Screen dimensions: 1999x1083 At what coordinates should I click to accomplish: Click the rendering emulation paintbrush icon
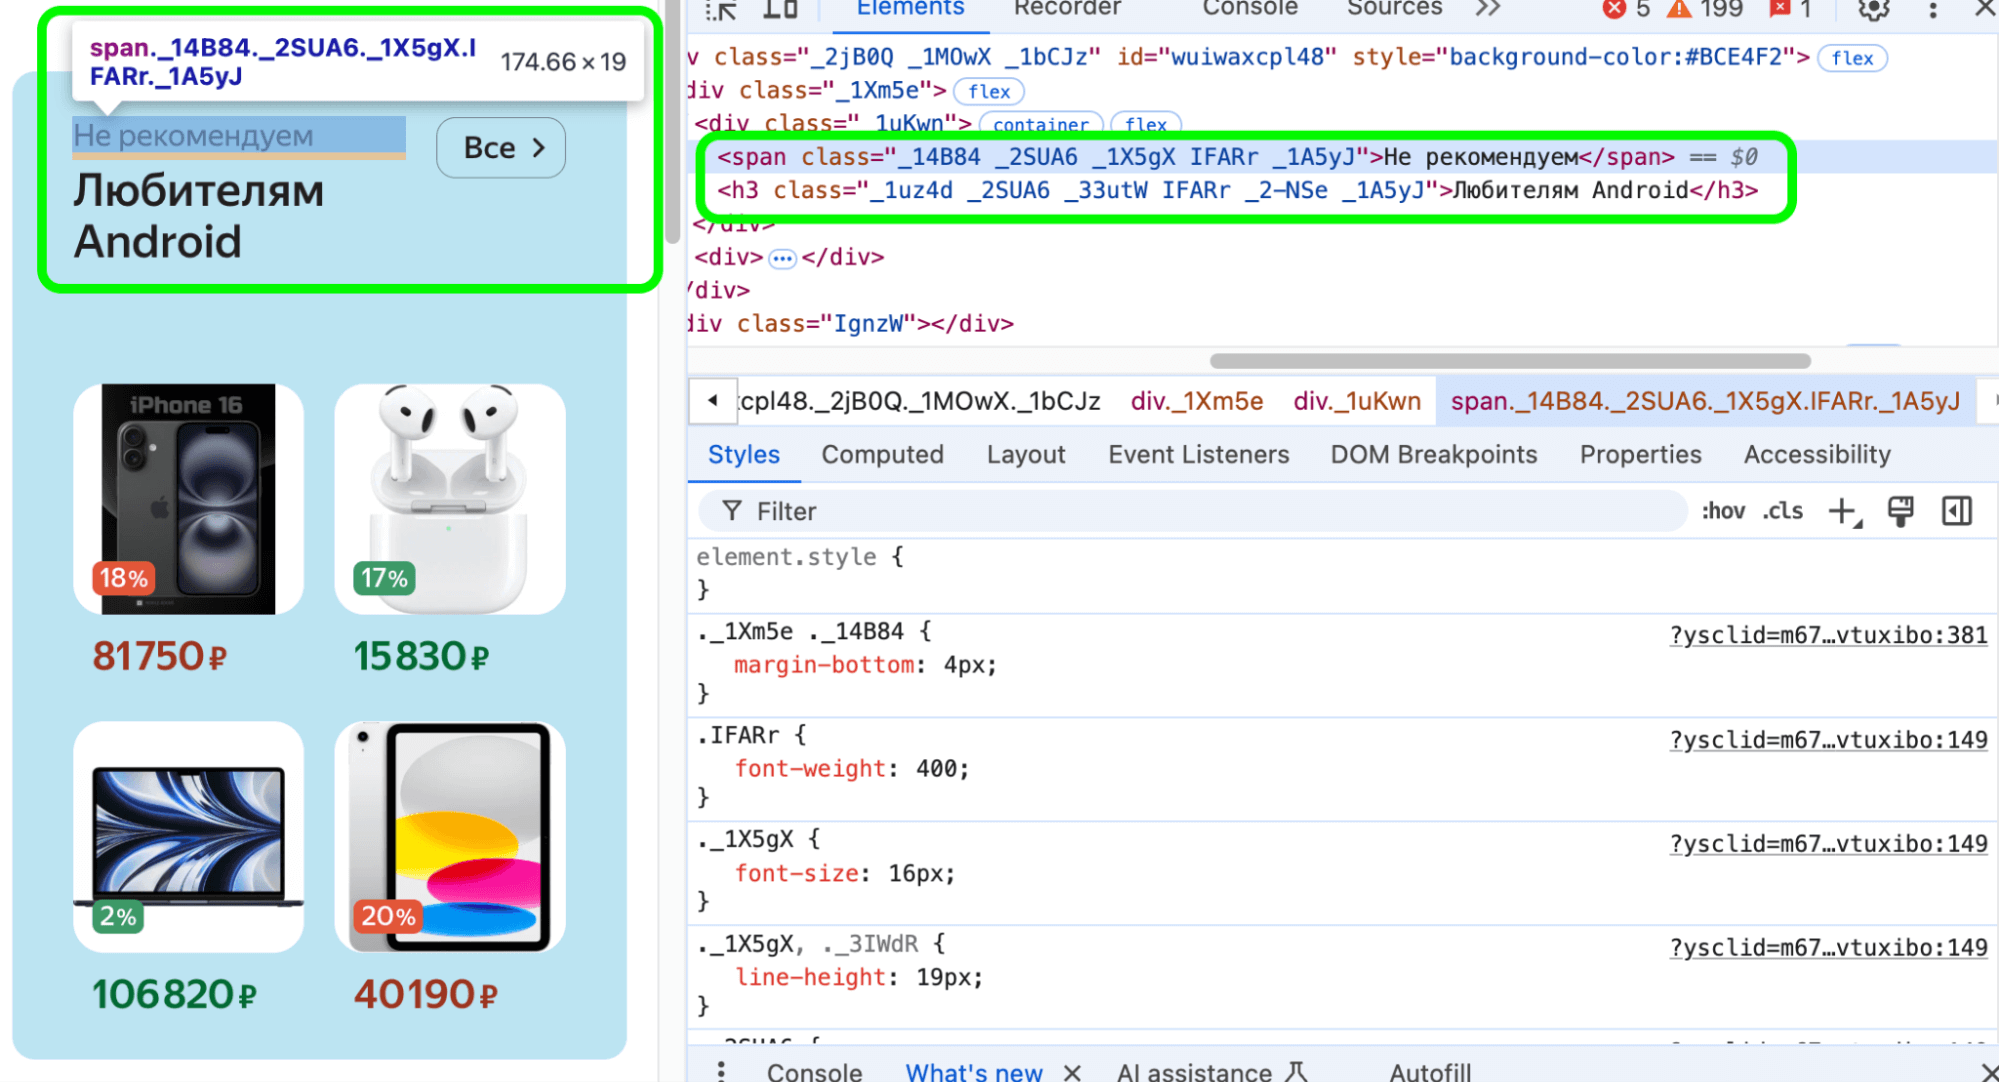(x=1900, y=512)
